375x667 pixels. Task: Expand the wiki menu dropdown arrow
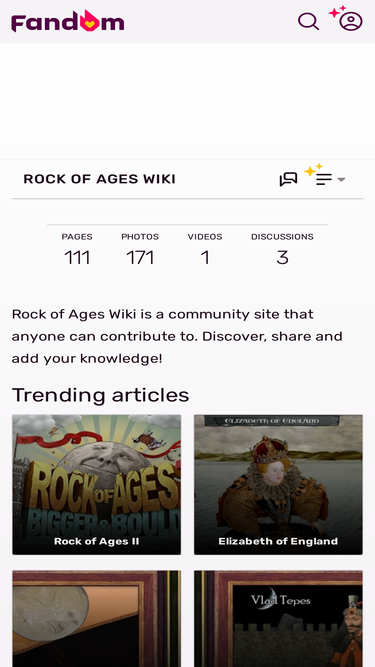[x=341, y=180]
